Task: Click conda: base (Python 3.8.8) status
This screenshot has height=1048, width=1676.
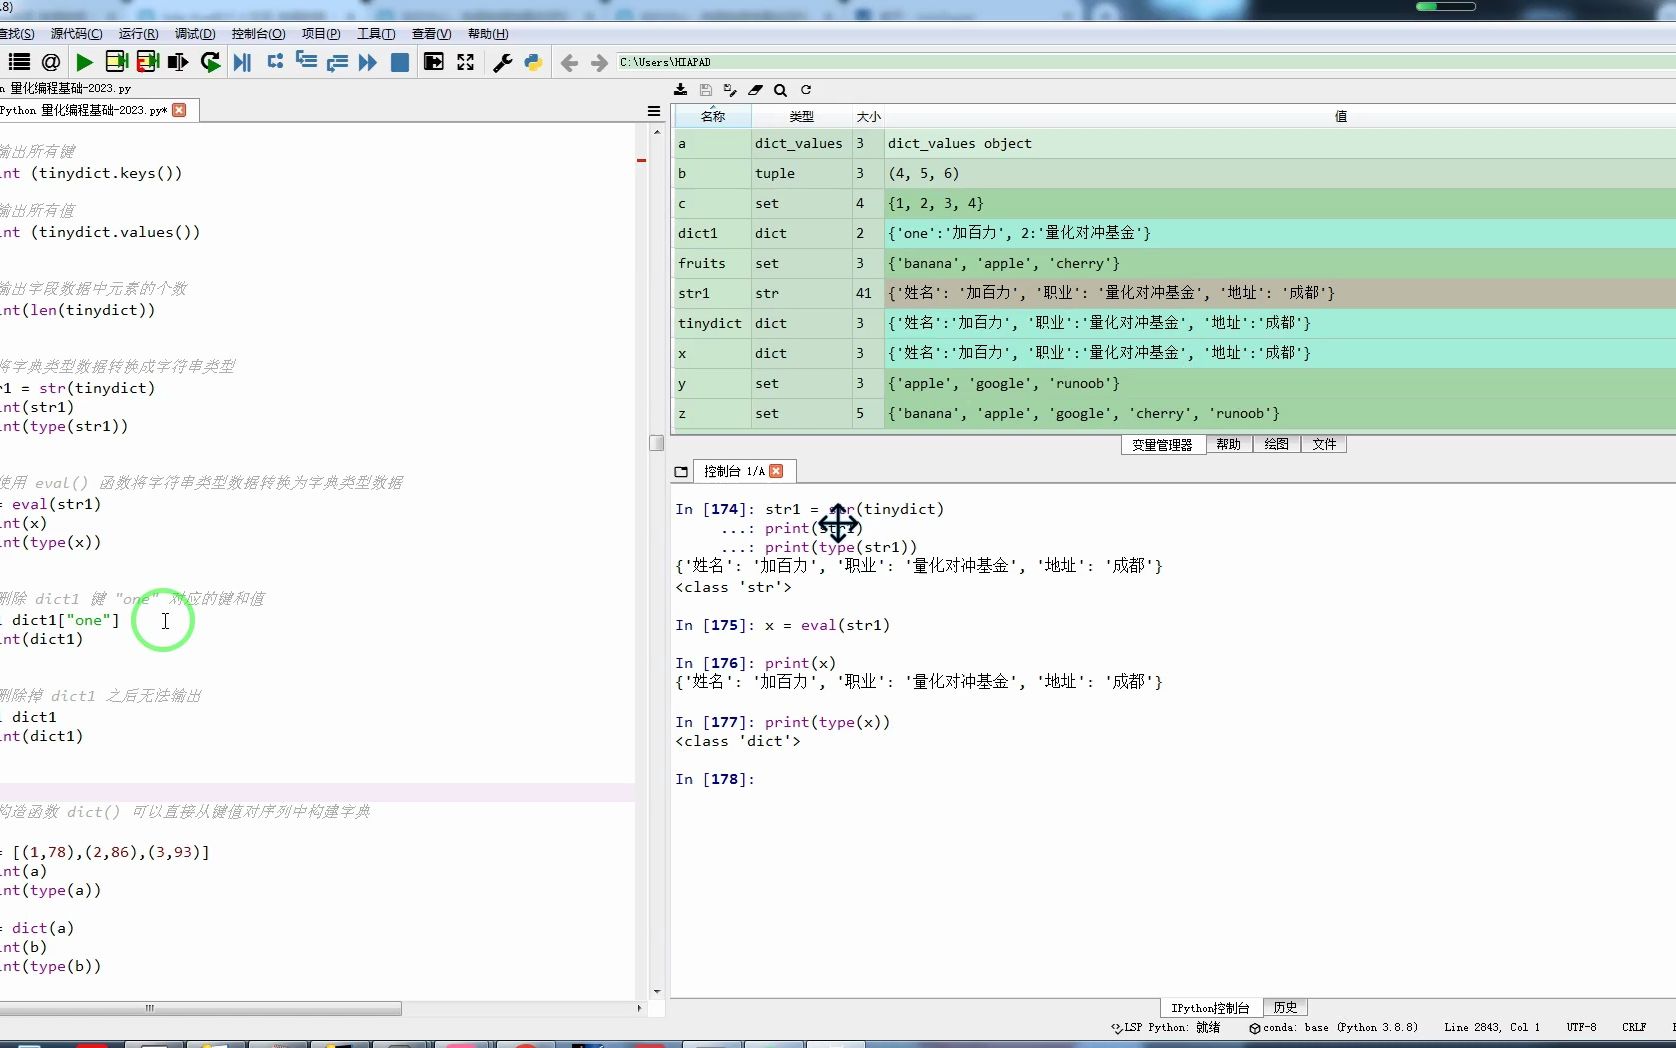Action: tap(1334, 1027)
